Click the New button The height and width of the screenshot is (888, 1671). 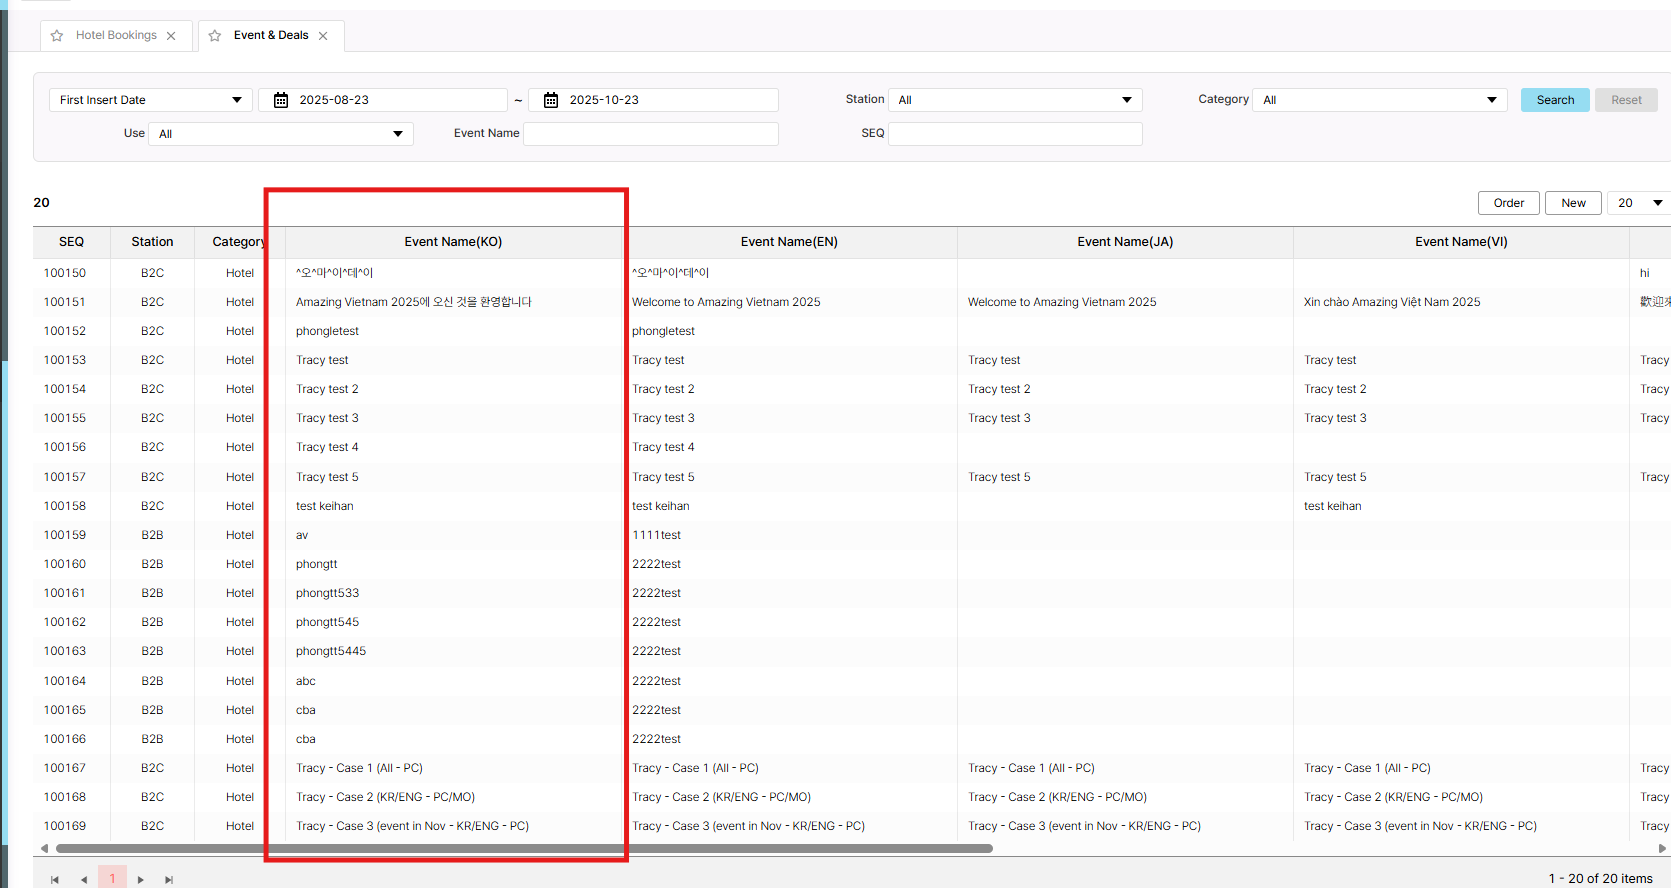pos(1573,203)
